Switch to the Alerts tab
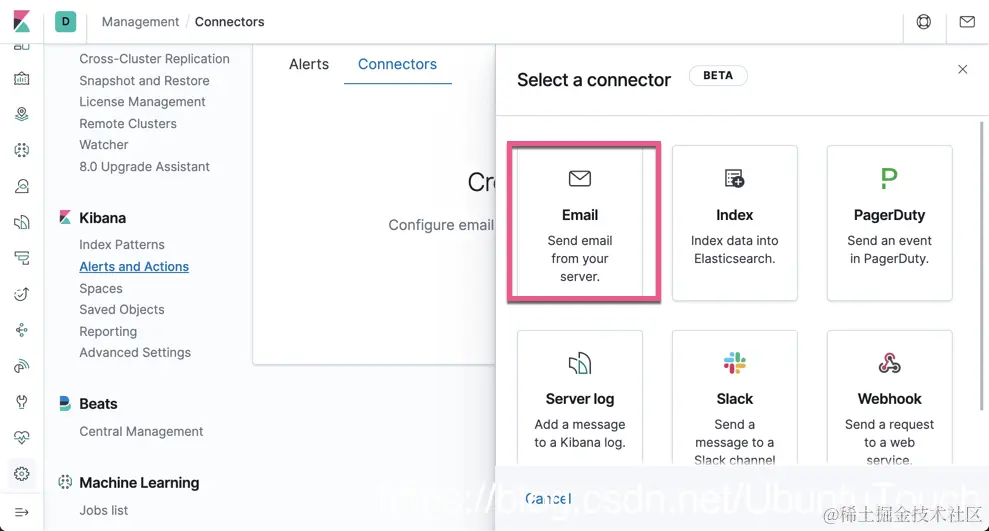Viewport: 989px width, 531px height. (x=309, y=64)
